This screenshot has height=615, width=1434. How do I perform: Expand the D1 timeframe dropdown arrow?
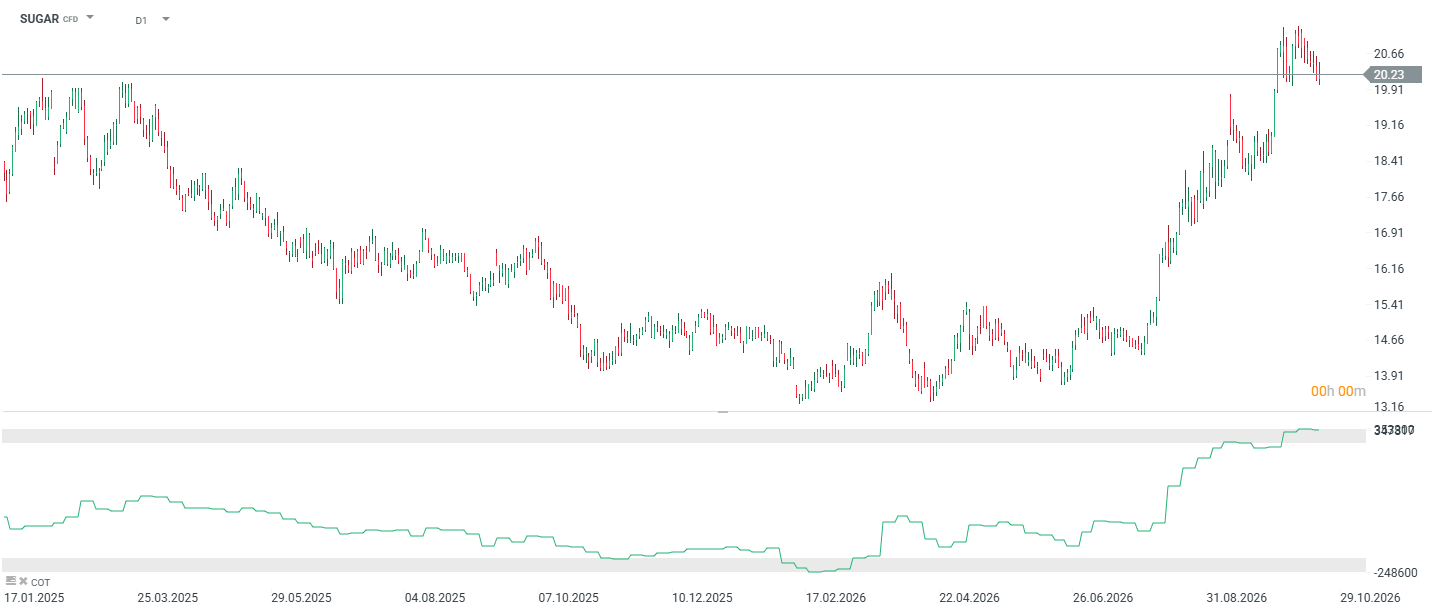pyautogui.click(x=165, y=19)
